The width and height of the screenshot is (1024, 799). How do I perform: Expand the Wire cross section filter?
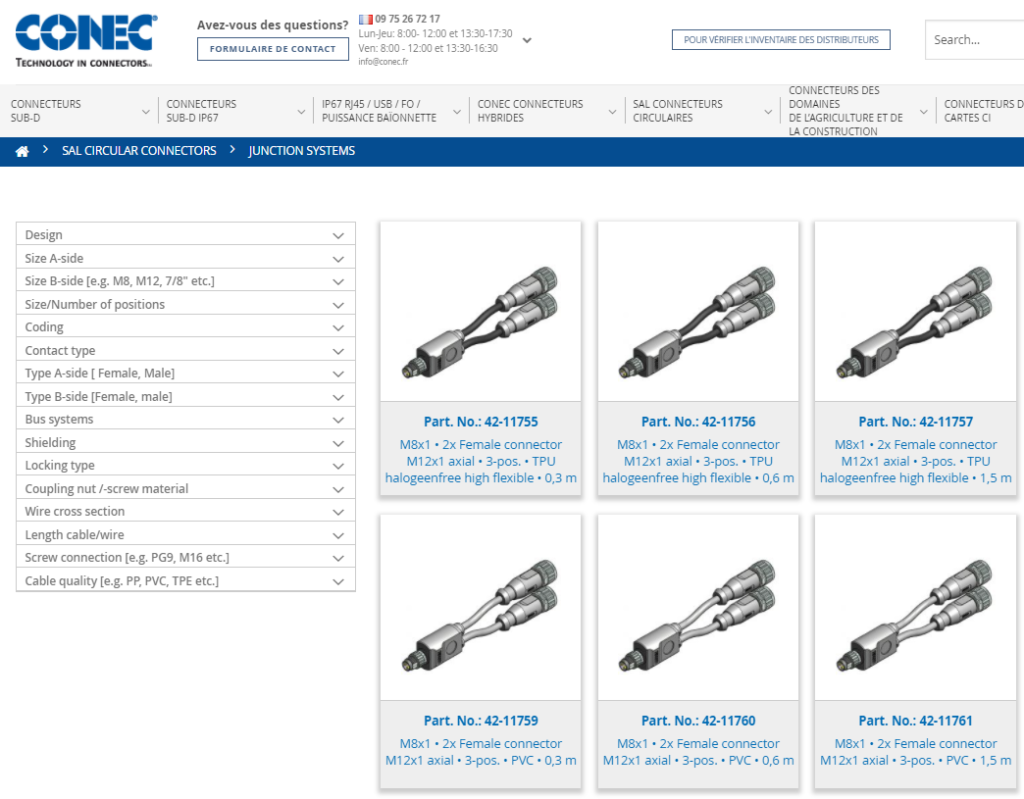coord(186,511)
